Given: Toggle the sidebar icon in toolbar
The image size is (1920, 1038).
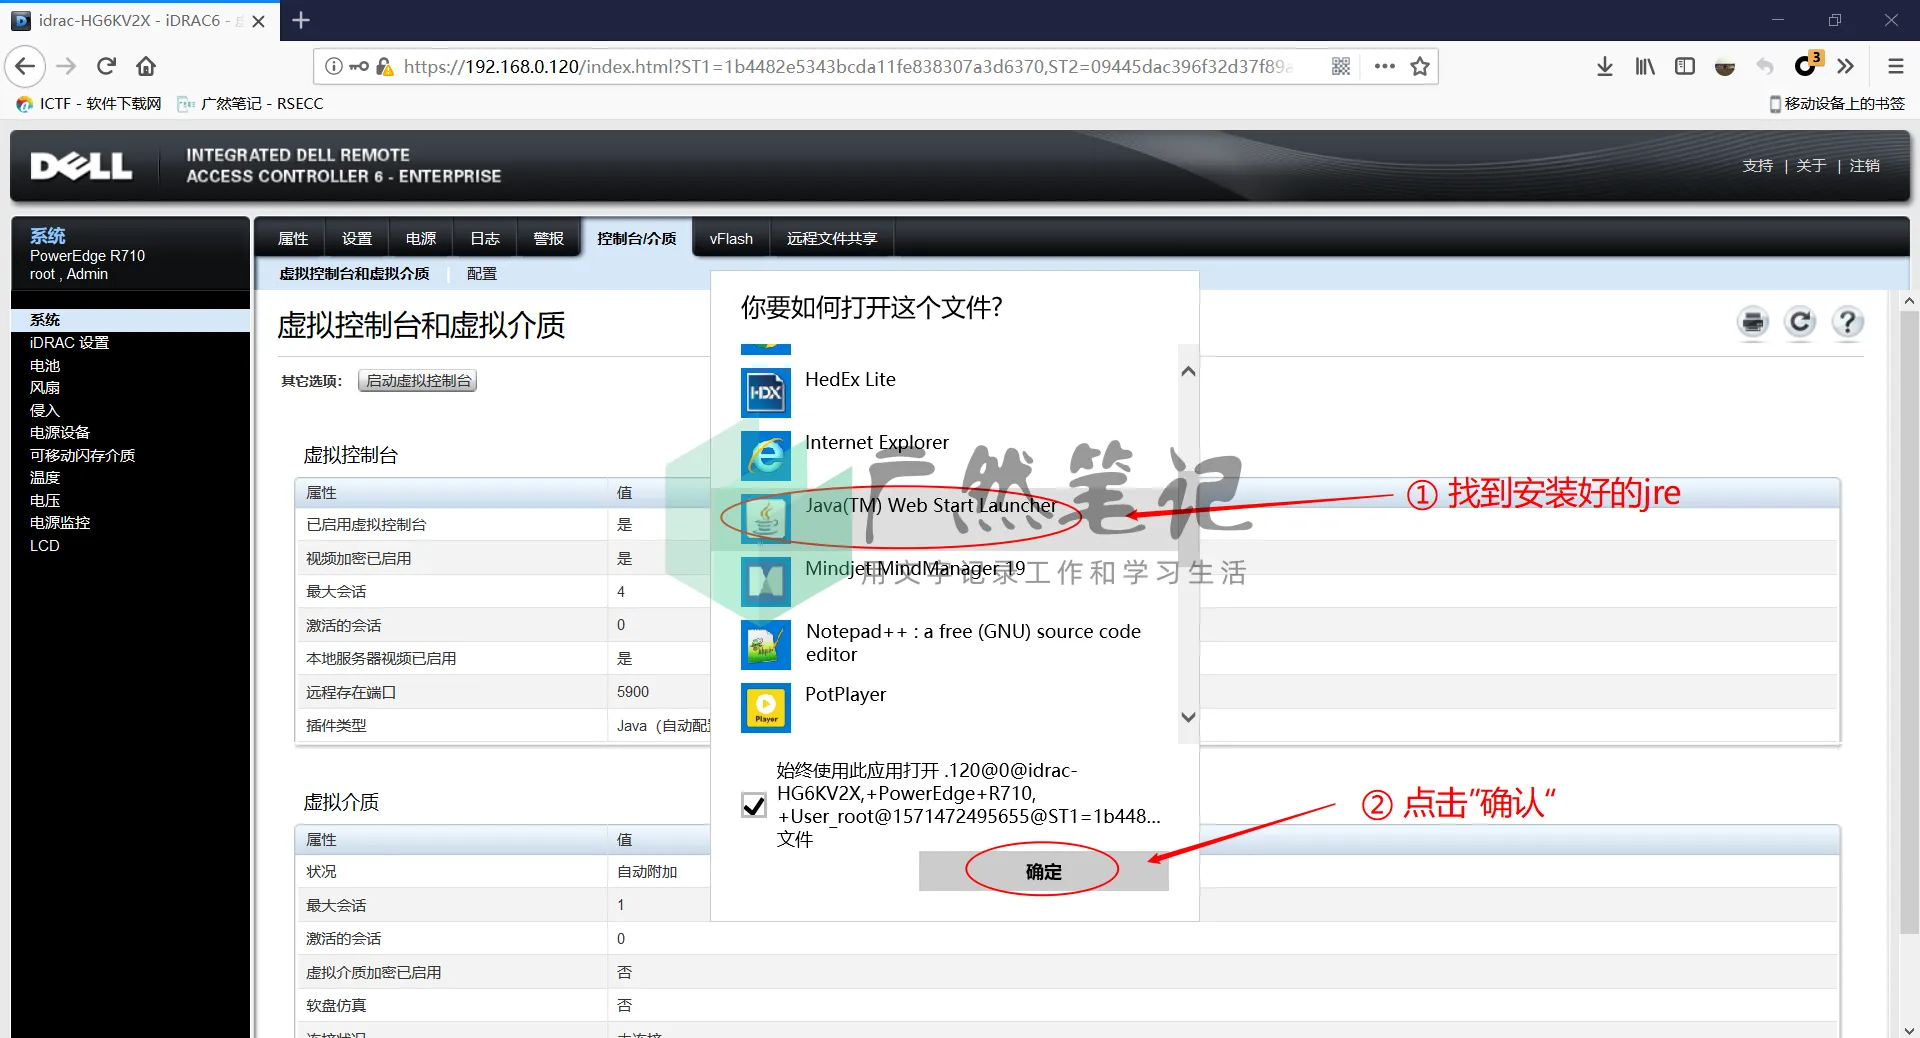Looking at the screenshot, I should point(1685,66).
